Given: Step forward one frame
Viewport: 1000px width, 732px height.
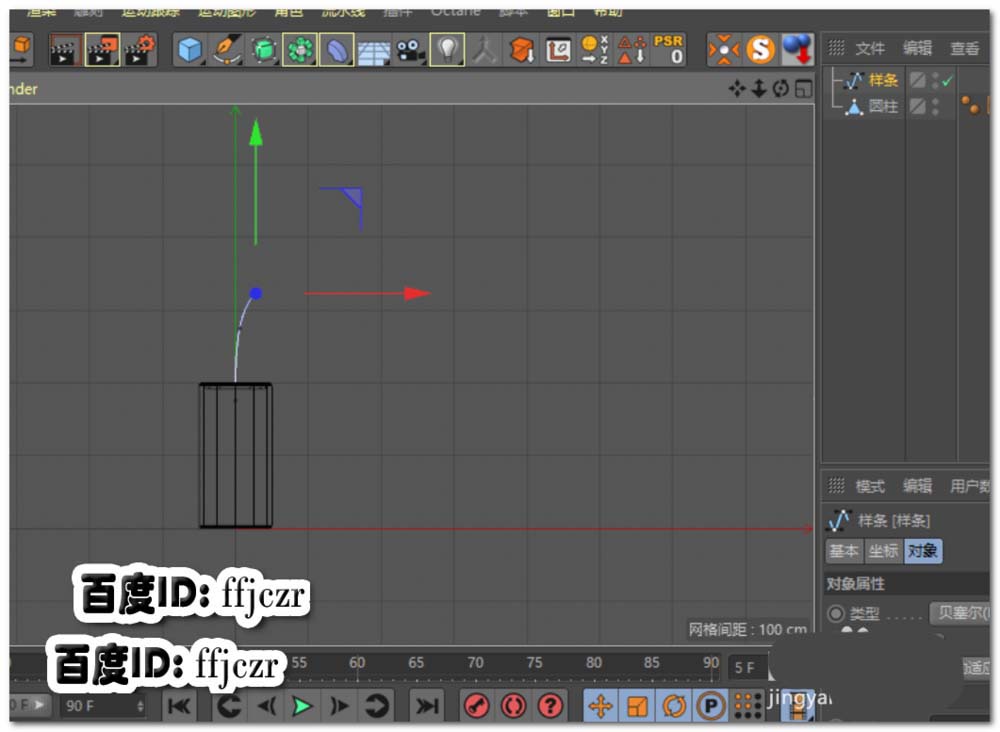Looking at the screenshot, I should point(339,706).
